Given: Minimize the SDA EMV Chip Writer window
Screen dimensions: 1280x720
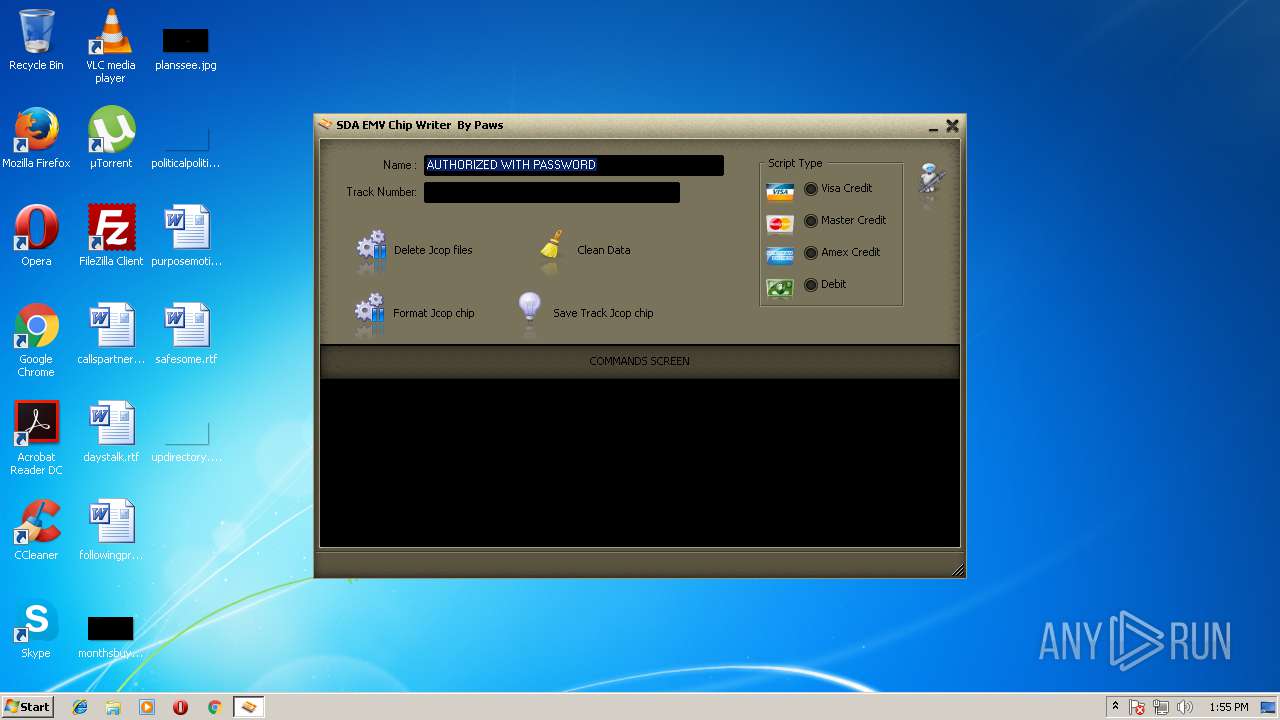Looking at the screenshot, I should click(x=933, y=126).
